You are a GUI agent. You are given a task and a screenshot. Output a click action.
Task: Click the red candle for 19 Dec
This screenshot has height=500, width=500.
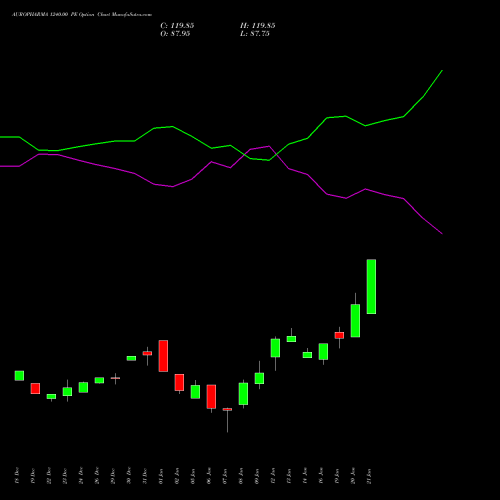pos(35,388)
